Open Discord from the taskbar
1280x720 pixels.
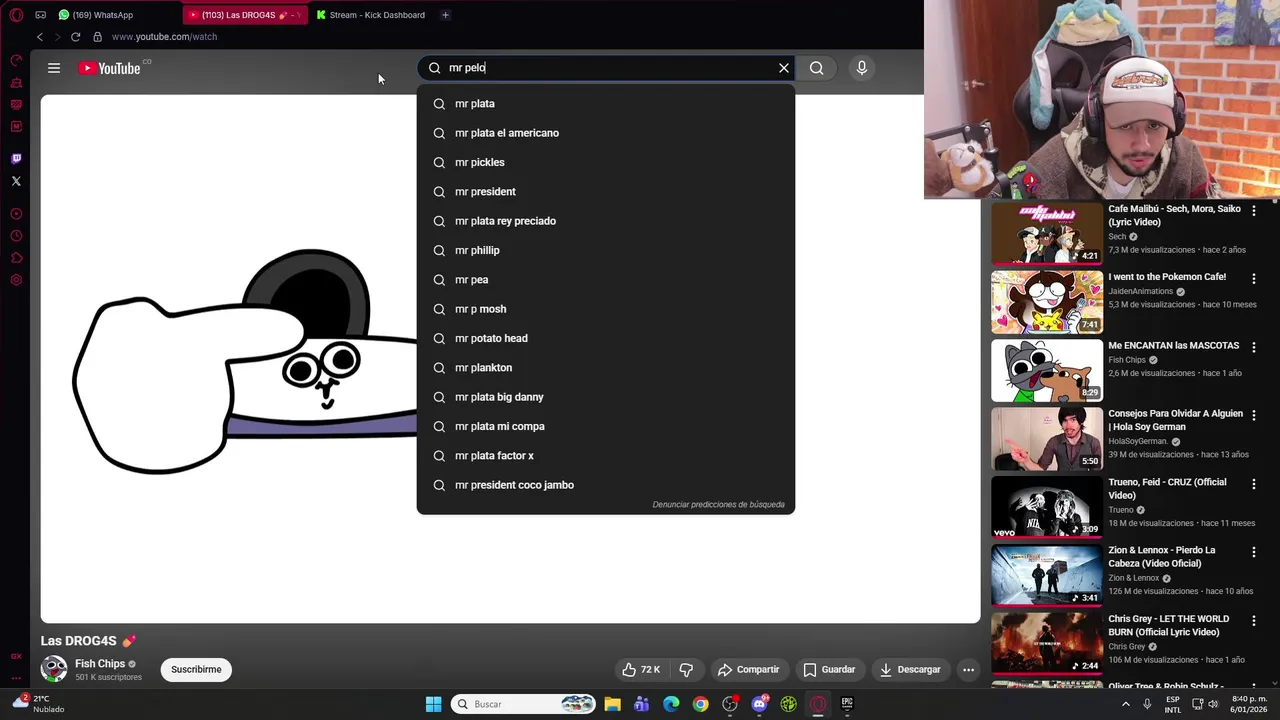point(759,704)
